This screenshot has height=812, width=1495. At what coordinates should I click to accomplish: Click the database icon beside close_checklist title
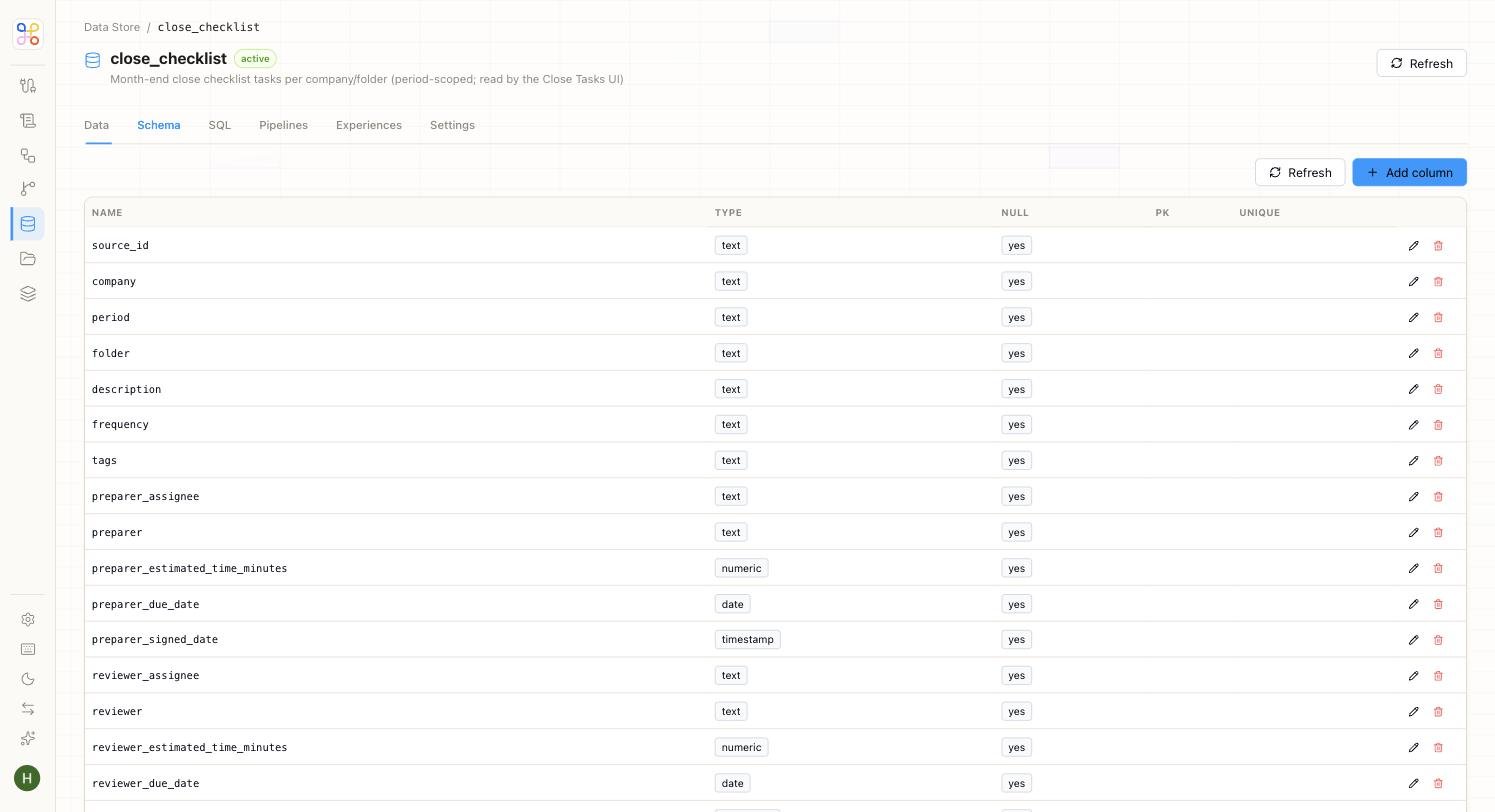coord(93,60)
